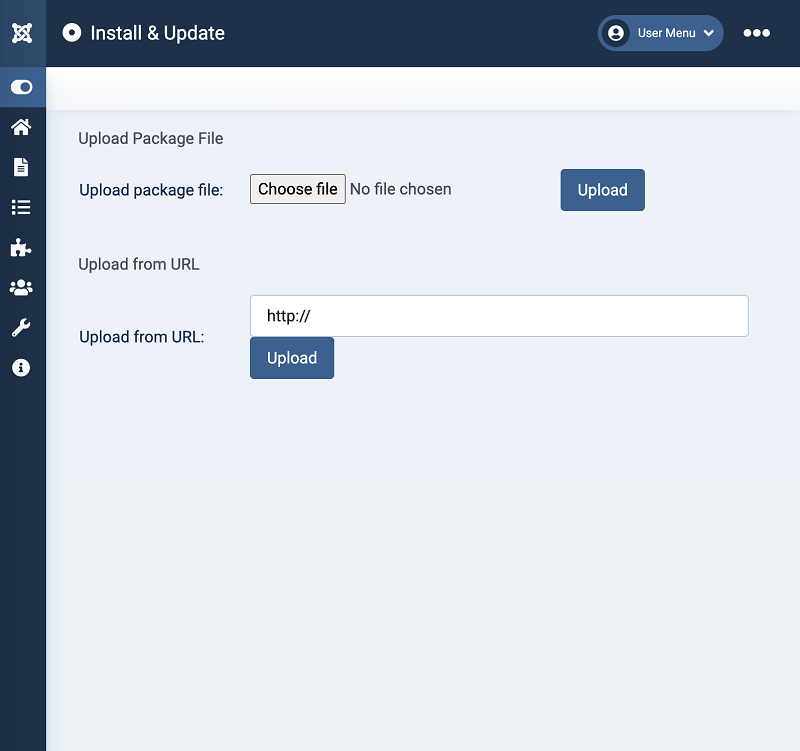Click the "Upload from URL:" field label
The height and width of the screenshot is (751, 800).
(x=141, y=337)
